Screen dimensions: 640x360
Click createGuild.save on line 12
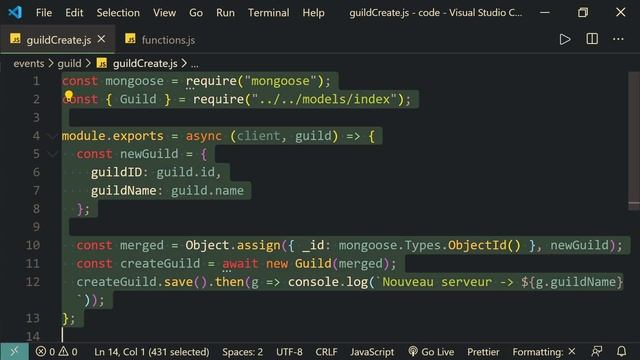(134, 282)
